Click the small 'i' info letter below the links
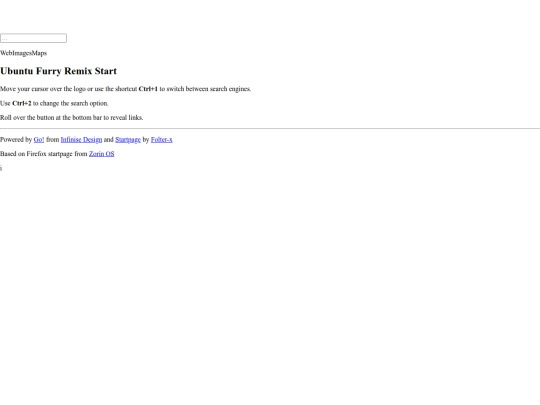This screenshot has width=540, height=405. pos(1,168)
